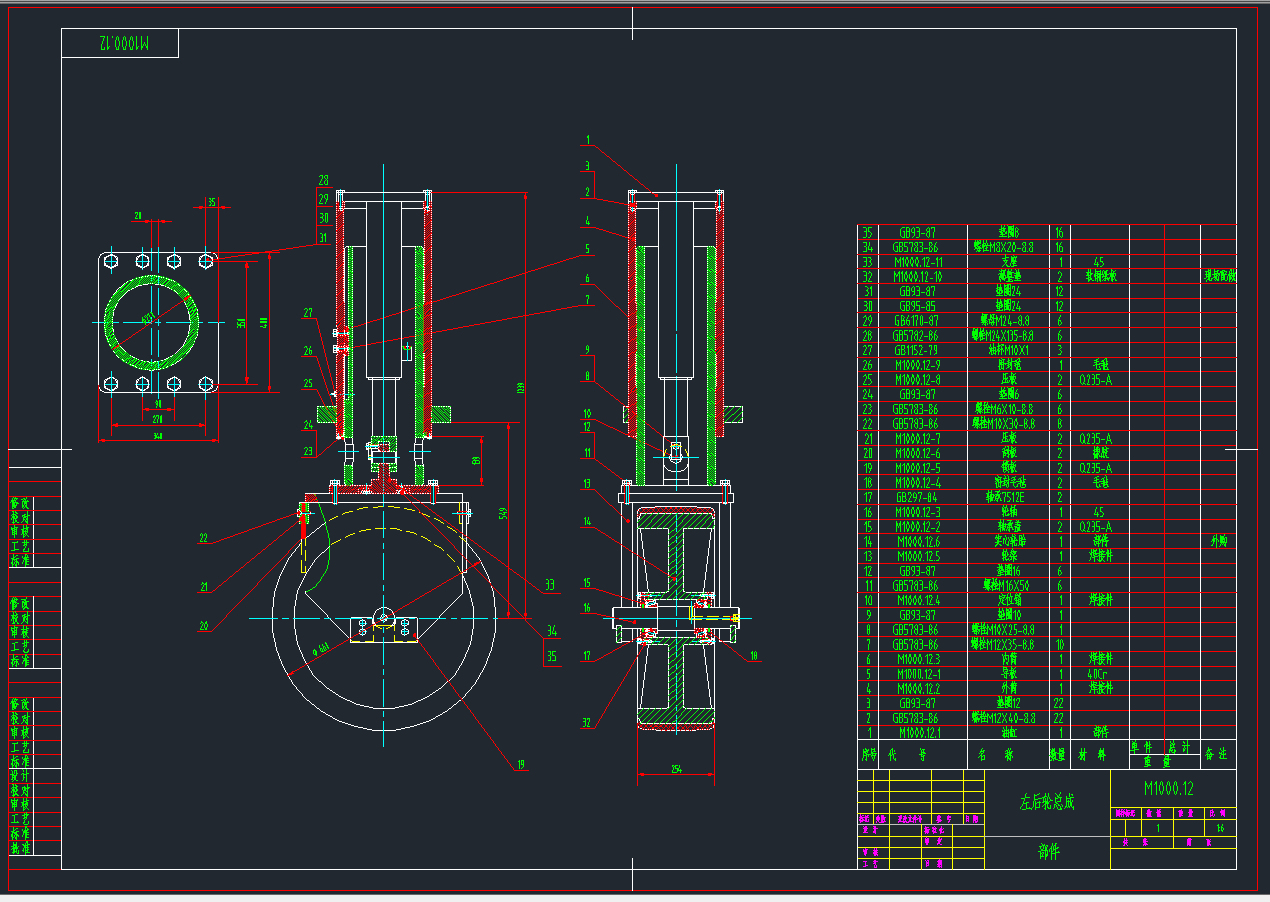Click the 螺栓M12X40-8.8 name cell
The height and width of the screenshot is (902, 1270).
[1004, 718]
